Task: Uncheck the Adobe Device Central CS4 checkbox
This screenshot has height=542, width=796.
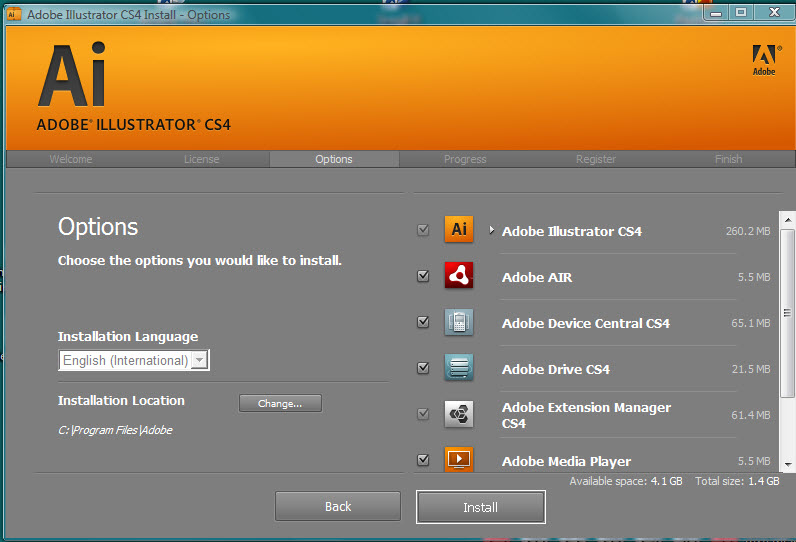Action: tap(423, 322)
